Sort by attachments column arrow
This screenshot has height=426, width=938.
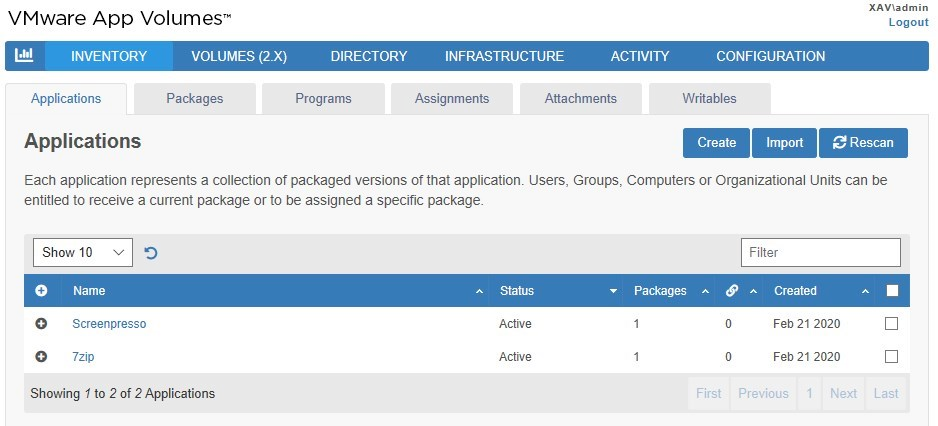[754, 291]
